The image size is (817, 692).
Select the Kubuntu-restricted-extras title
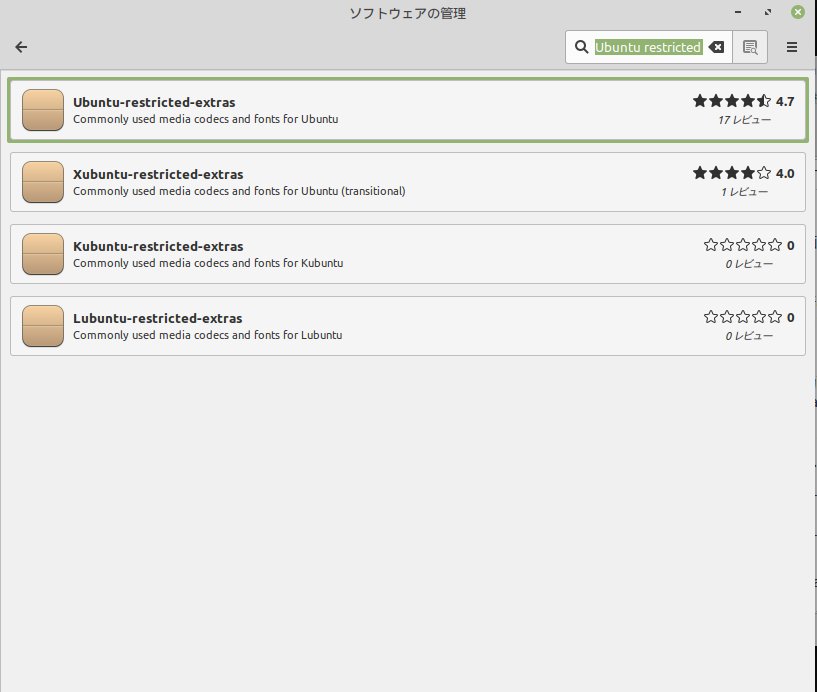158,246
